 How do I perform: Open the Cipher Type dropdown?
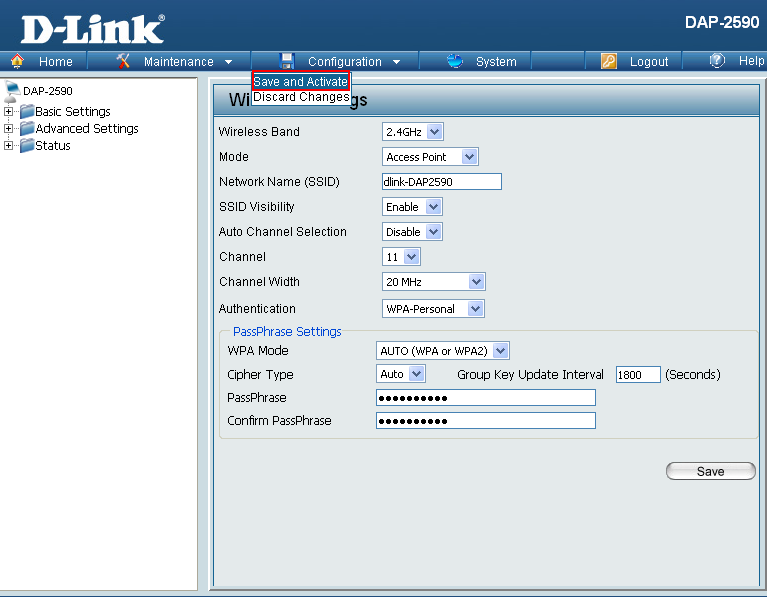point(401,374)
